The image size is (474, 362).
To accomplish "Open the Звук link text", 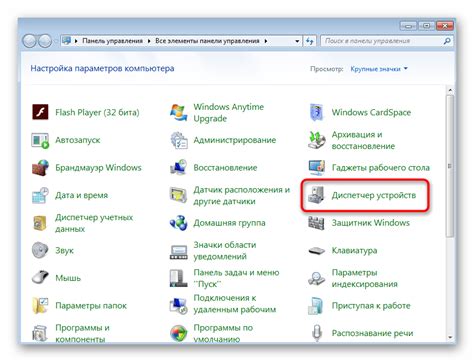I will coord(64,250).
